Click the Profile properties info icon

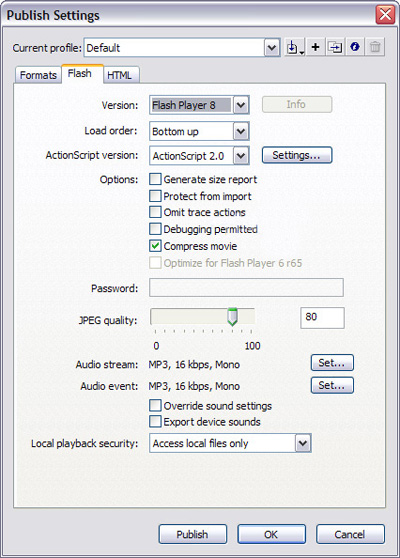pyautogui.click(x=355, y=47)
